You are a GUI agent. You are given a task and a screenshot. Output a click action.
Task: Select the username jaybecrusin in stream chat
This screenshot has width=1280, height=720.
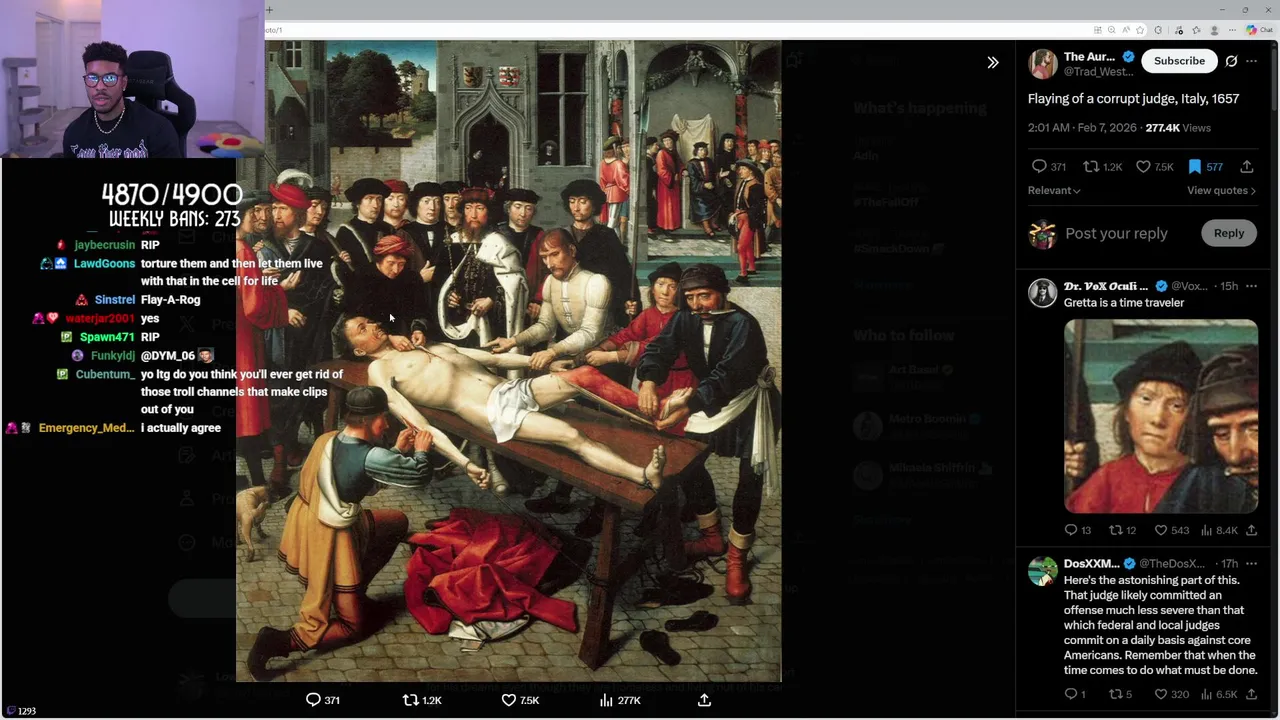pos(104,245)
